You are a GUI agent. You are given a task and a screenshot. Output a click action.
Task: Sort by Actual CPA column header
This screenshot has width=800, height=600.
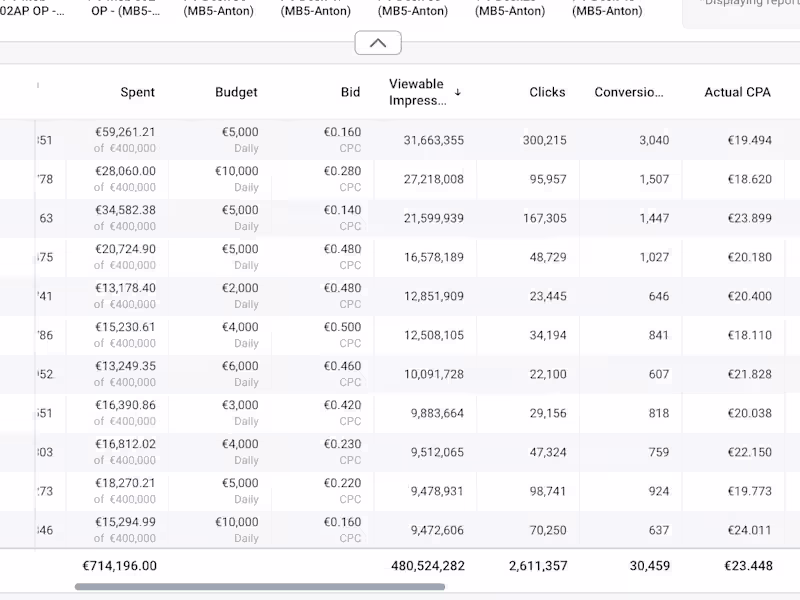click(737, 92)
